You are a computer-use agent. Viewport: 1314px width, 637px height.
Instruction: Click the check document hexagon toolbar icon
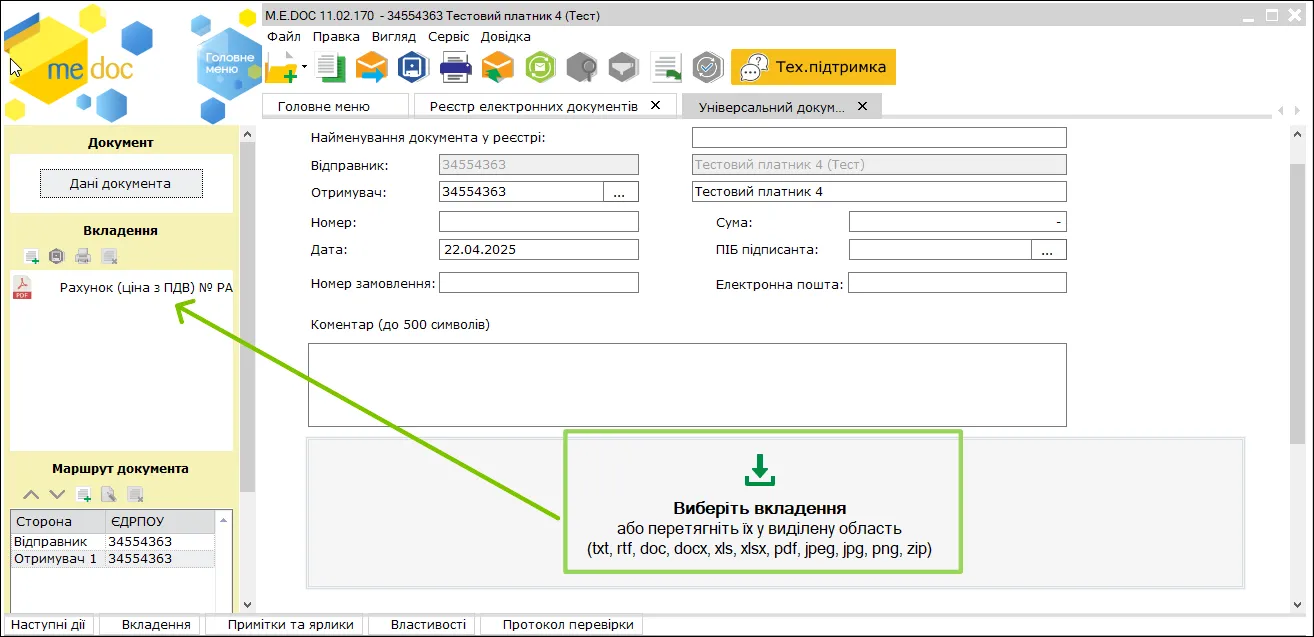(x=708, y=68)
